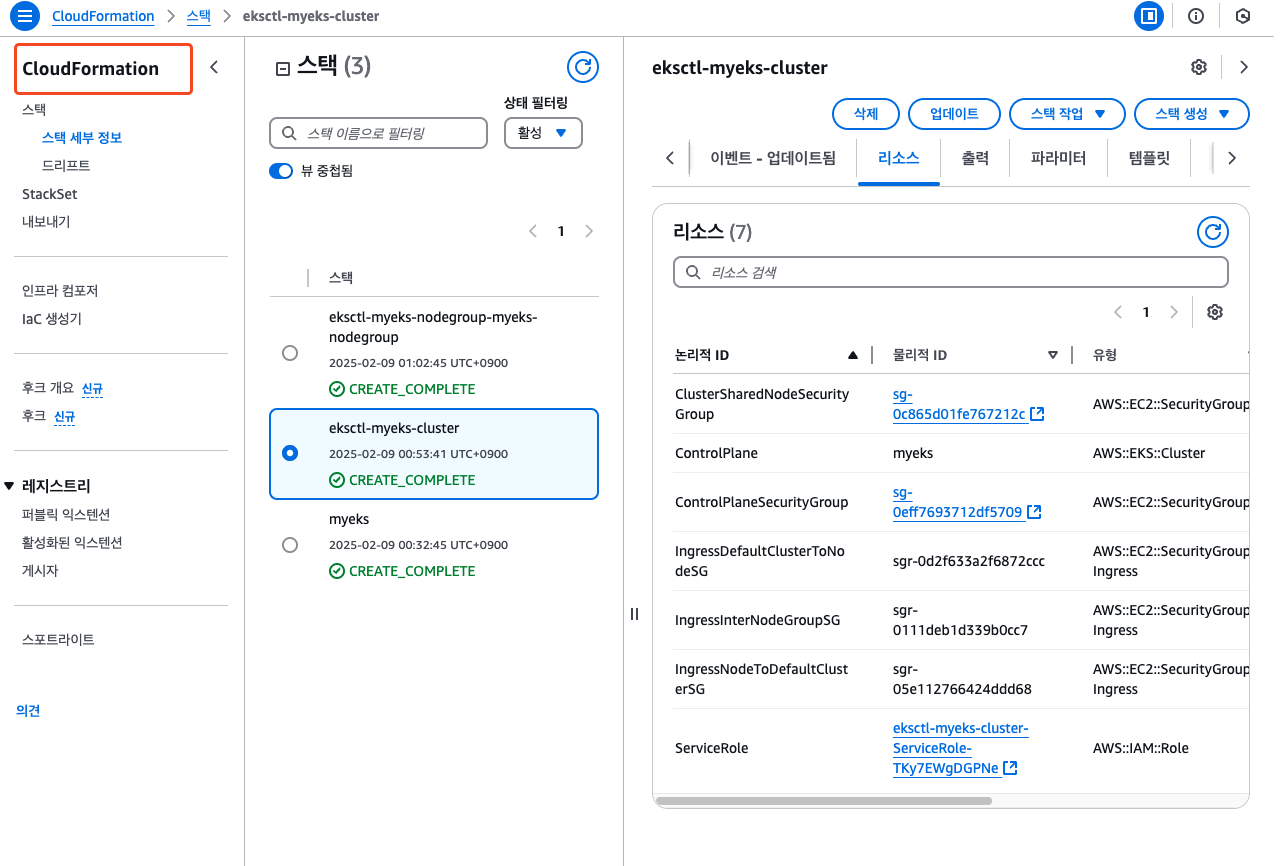Screen dimensions: 1280x866
Task: Open IaC 생성기 in sidebar
Action: (x=52, y=319)
